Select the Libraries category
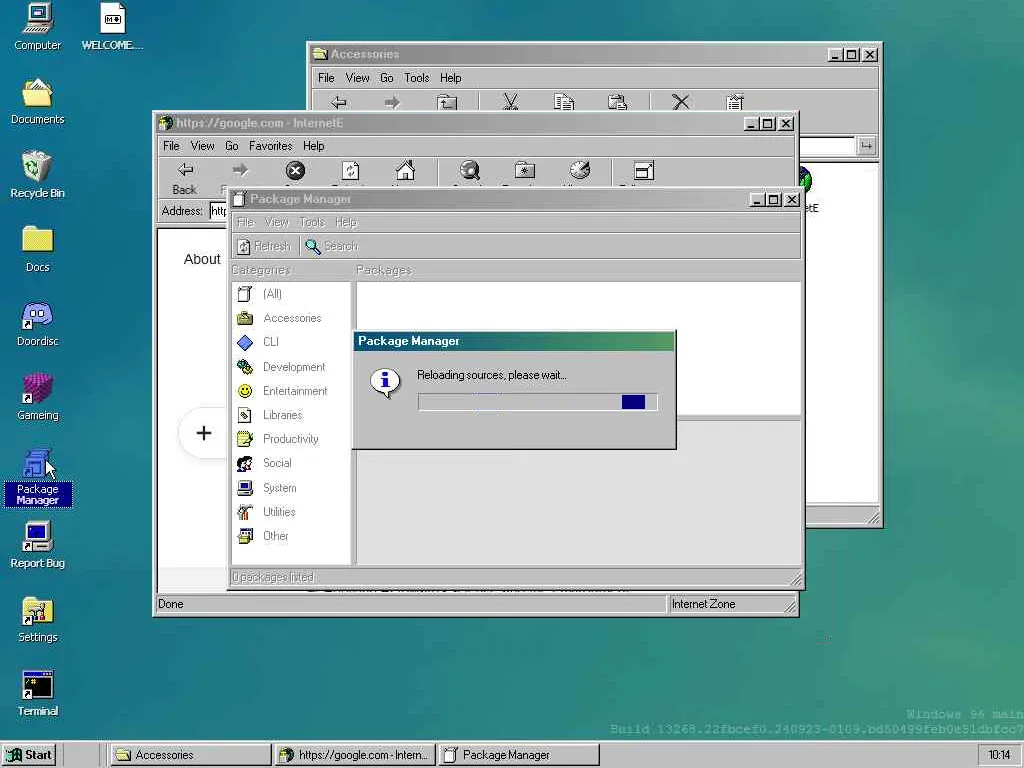The image size is (1024, 768). click(291, 415)
